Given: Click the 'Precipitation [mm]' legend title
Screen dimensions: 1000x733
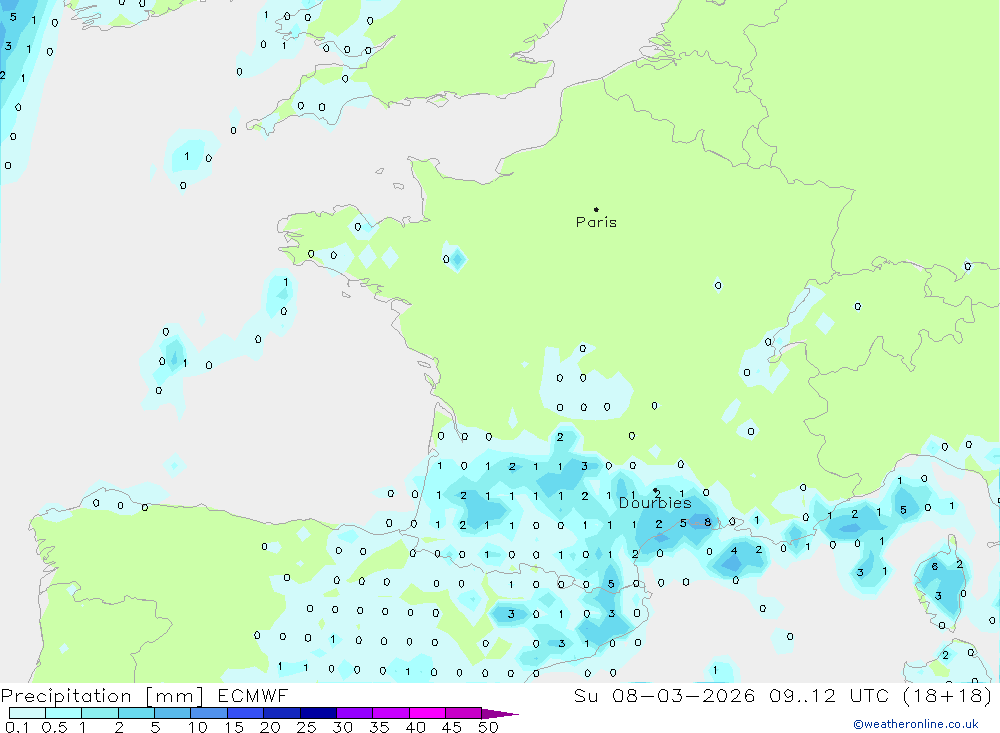Looking at the screenshot, I should pyautogui.click(x=102, y=695).
